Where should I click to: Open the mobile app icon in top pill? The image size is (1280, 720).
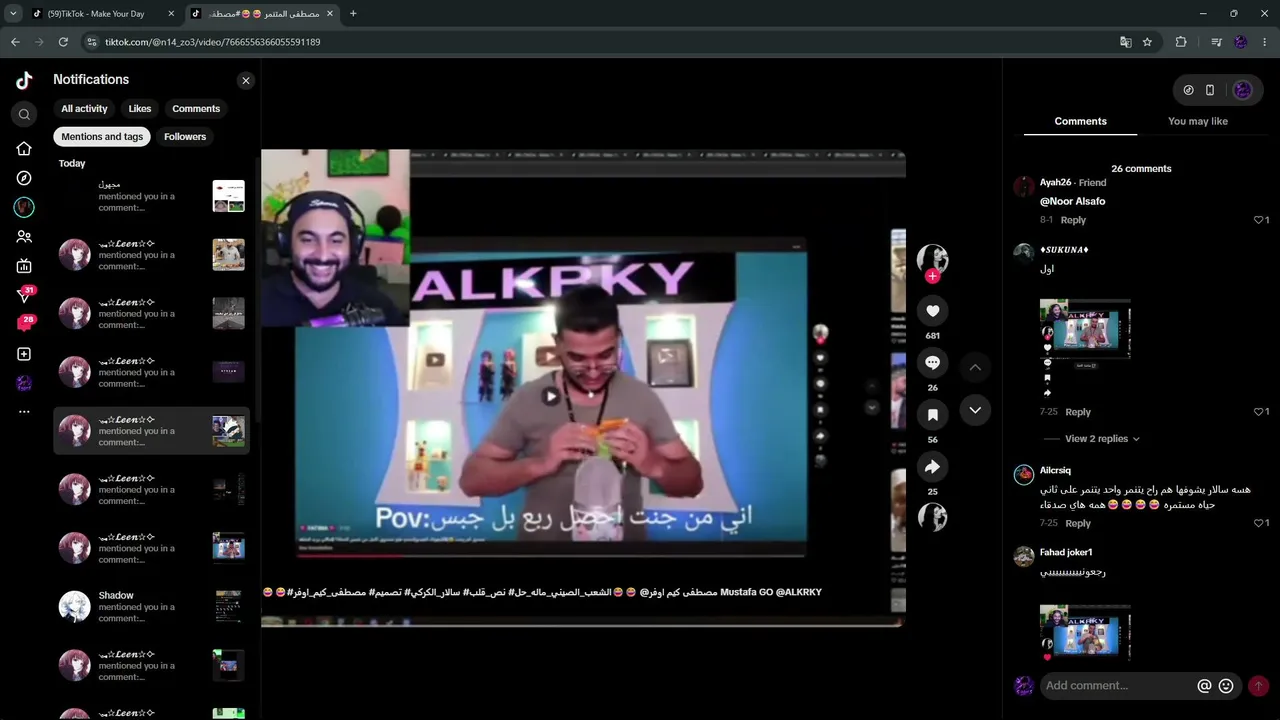click(1210, 90)
